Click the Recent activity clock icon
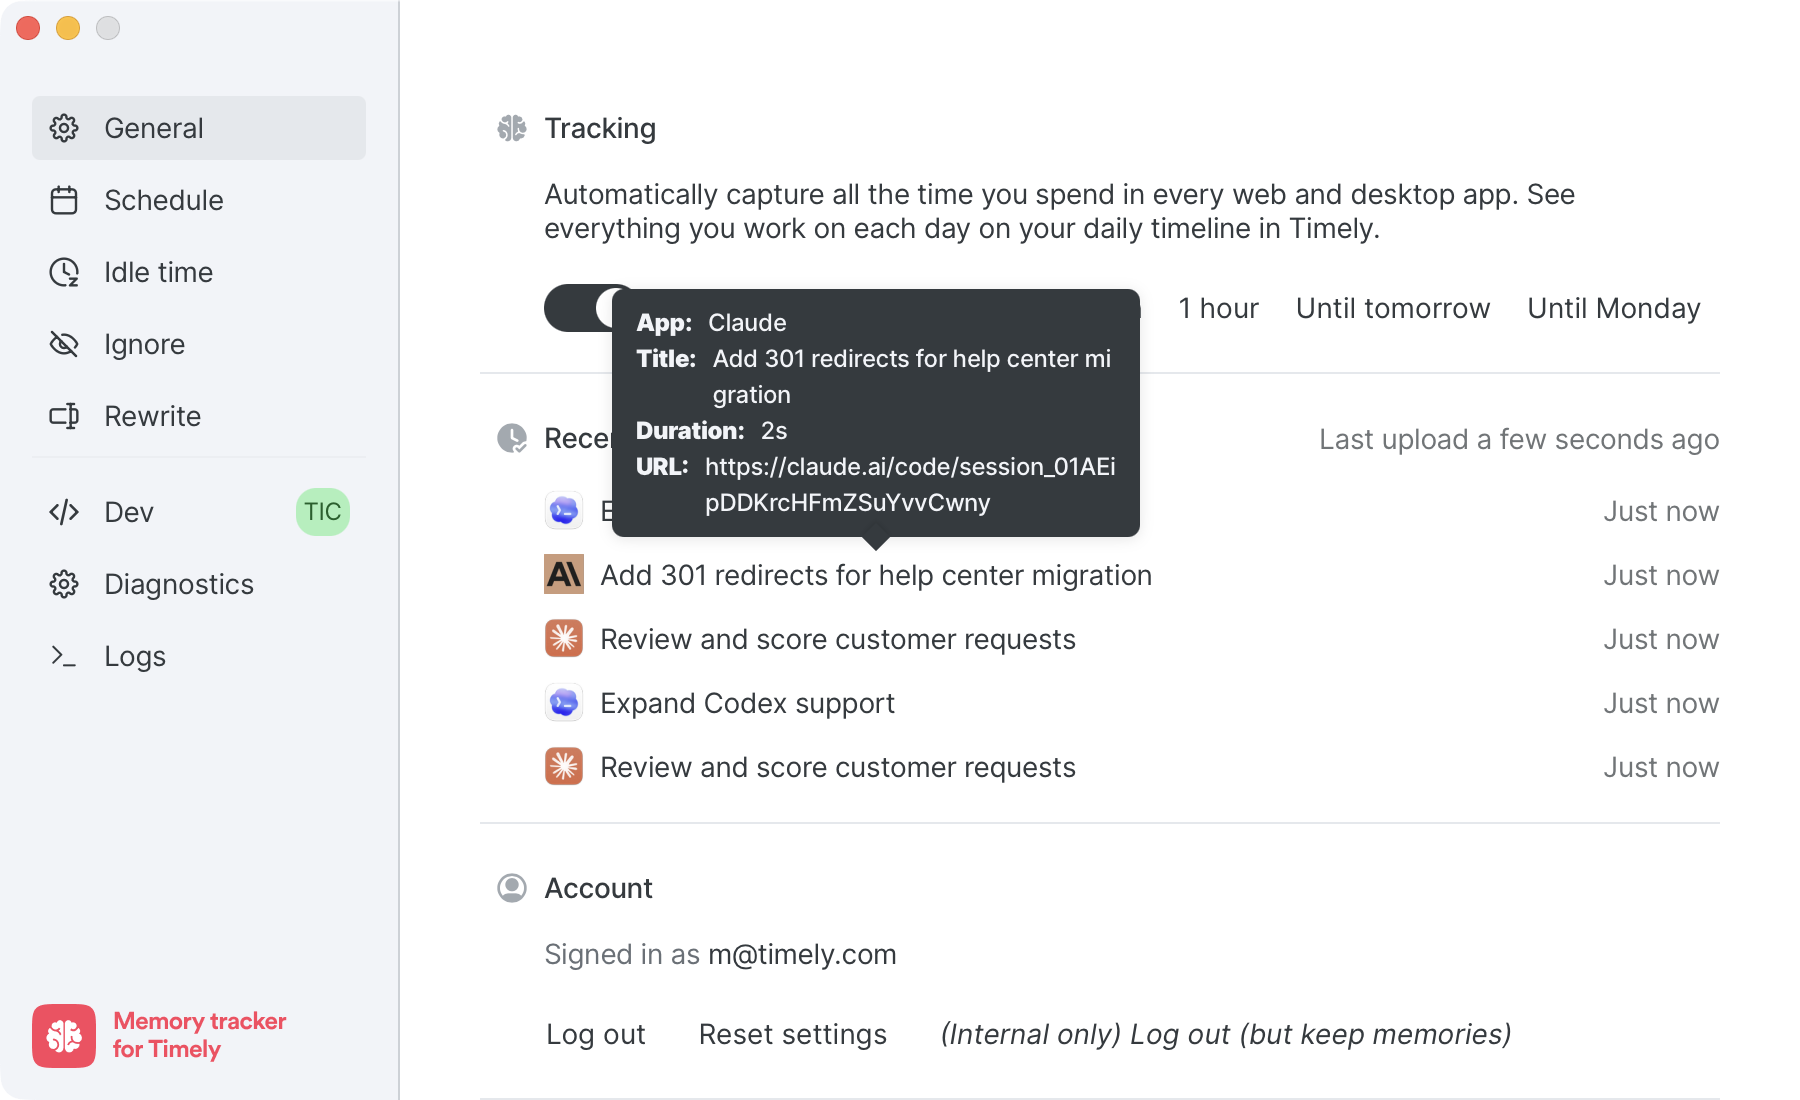 [512, 438]
